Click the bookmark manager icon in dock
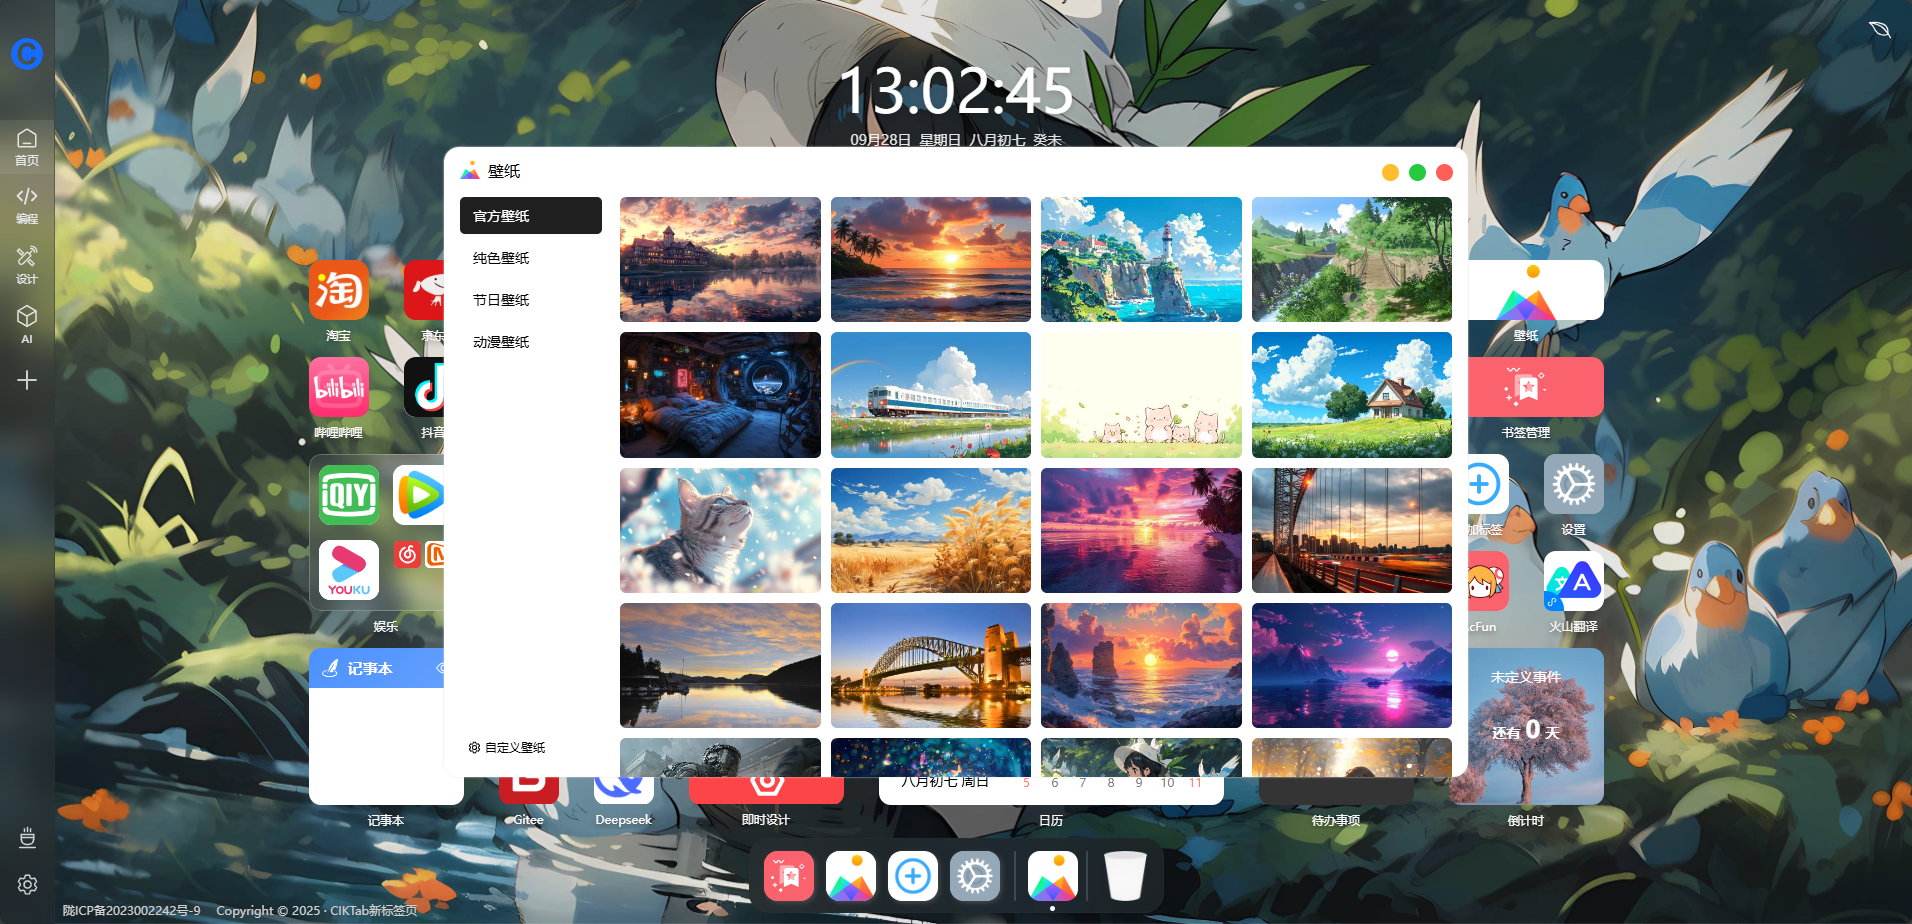The image size is (1912, 924). point(789,877)
